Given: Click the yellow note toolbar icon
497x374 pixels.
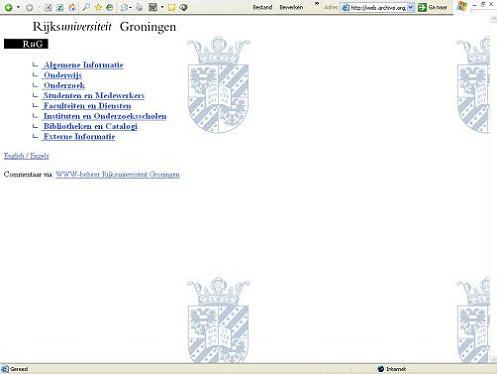Looking at the screenshot, I should [x=171, y=7].
